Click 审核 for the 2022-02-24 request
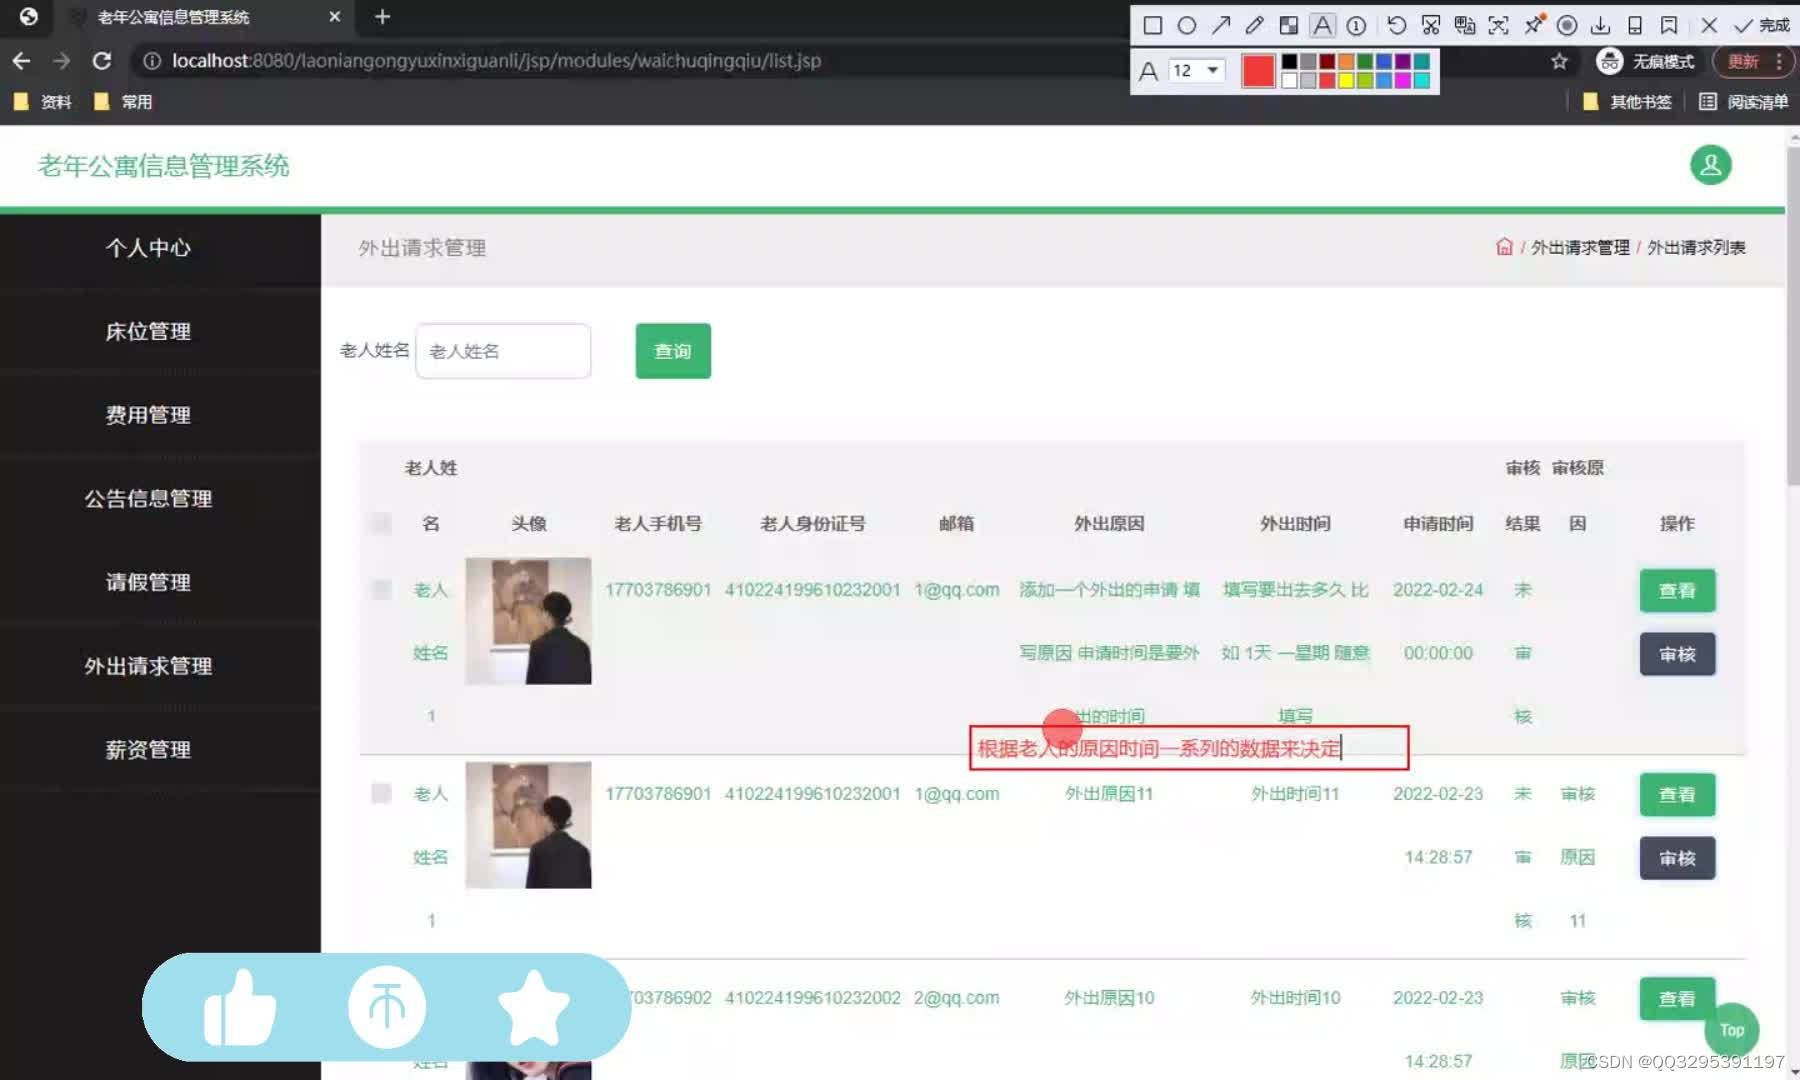This screenshot has height=1080, width=1800. click(1677, 654)
